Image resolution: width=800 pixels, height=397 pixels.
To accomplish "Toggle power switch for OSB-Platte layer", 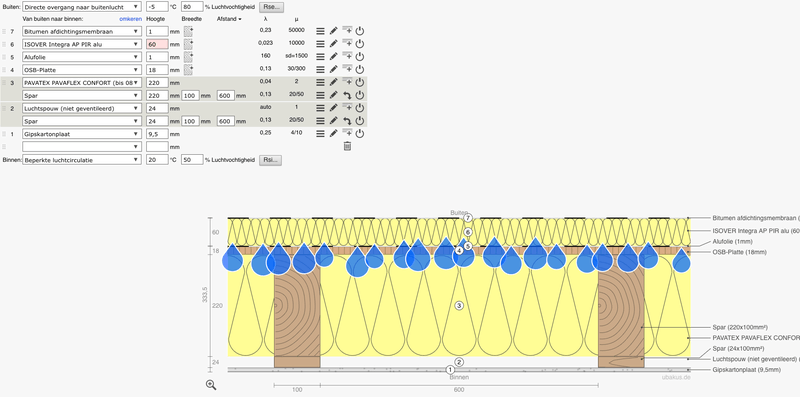I will pyautogui.click(x=360, y=69).
